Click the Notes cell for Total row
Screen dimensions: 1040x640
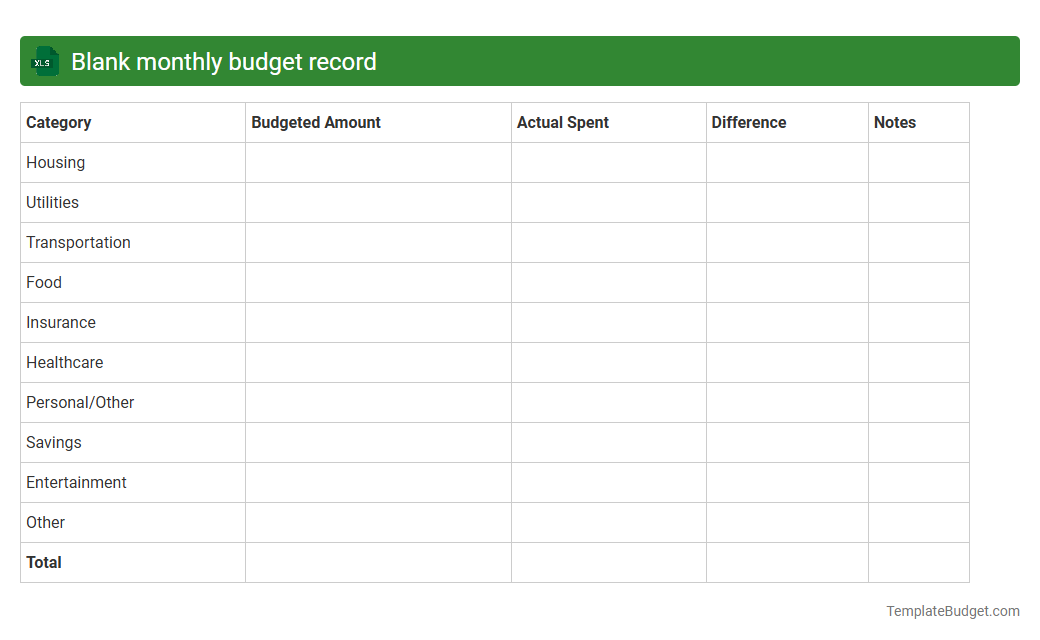pyautogui.click(x=918, y=562)
